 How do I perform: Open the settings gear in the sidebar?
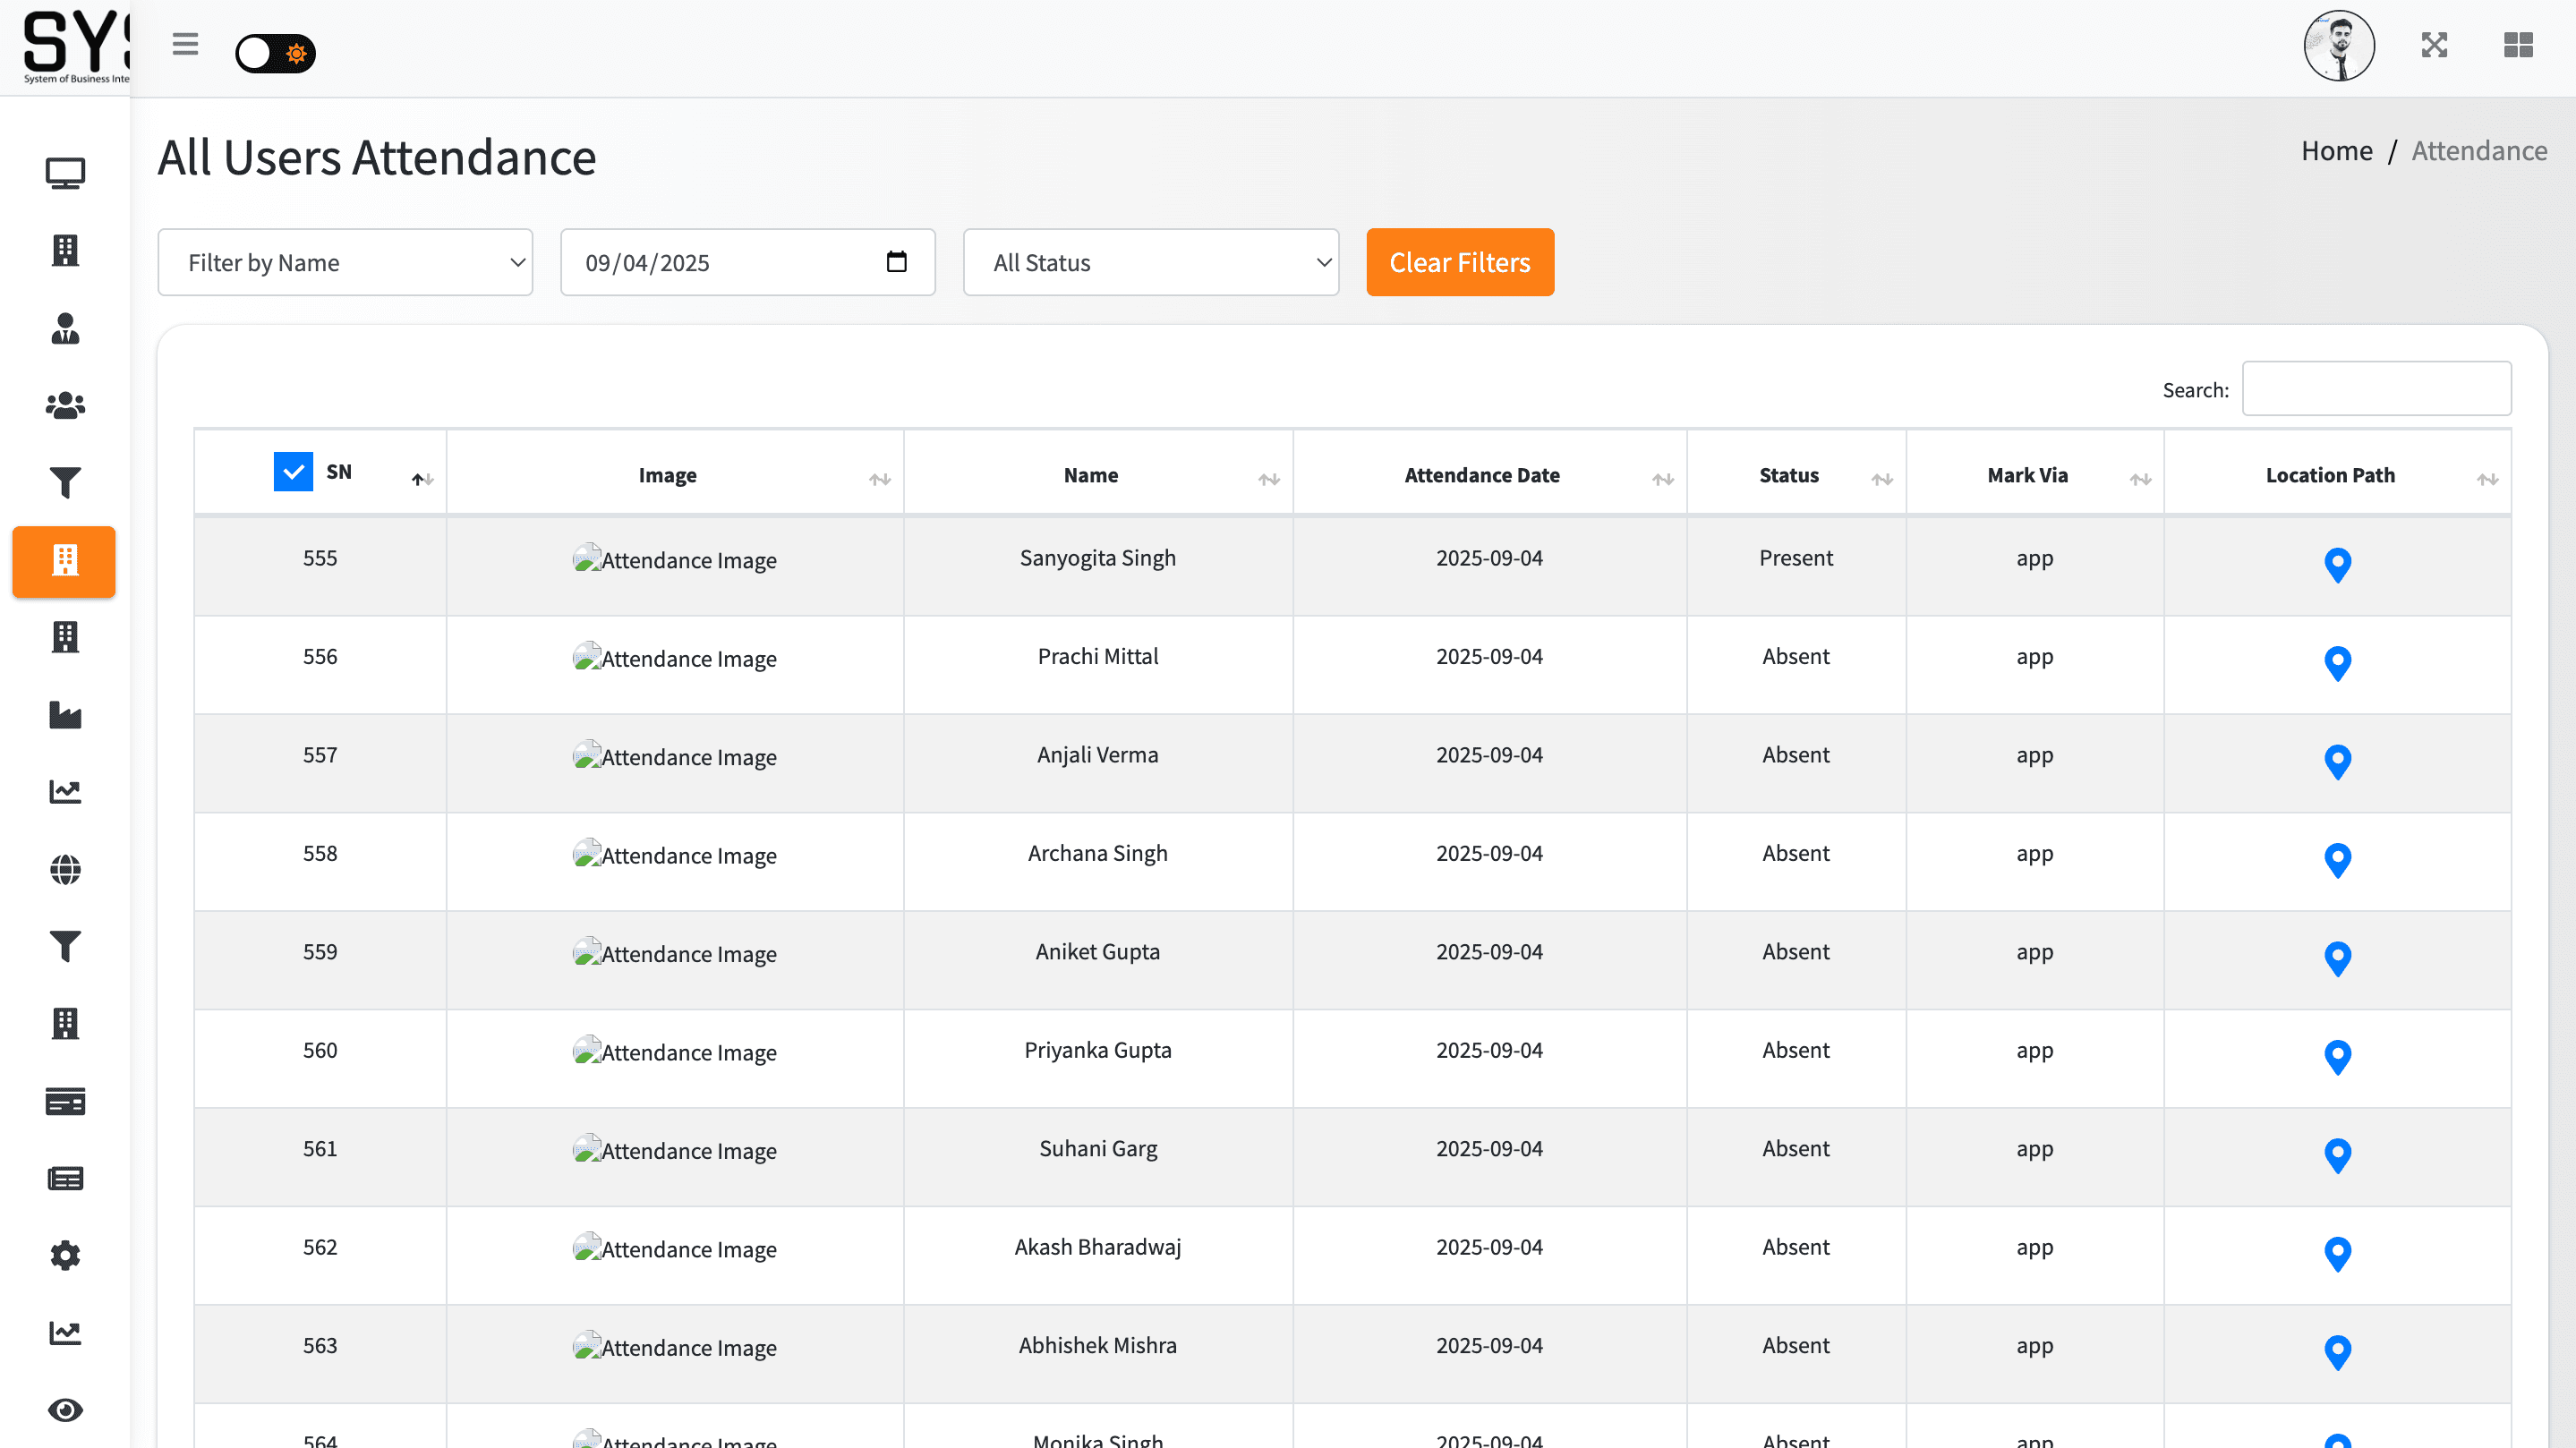[x=65, y=1255]
